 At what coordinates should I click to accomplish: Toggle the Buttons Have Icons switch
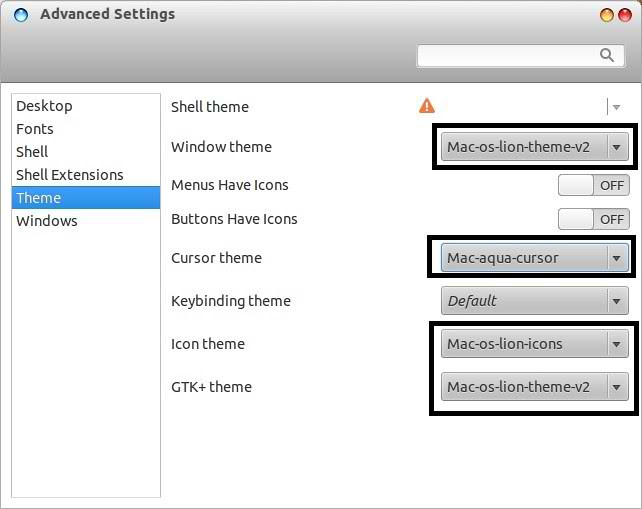point(594,219)
